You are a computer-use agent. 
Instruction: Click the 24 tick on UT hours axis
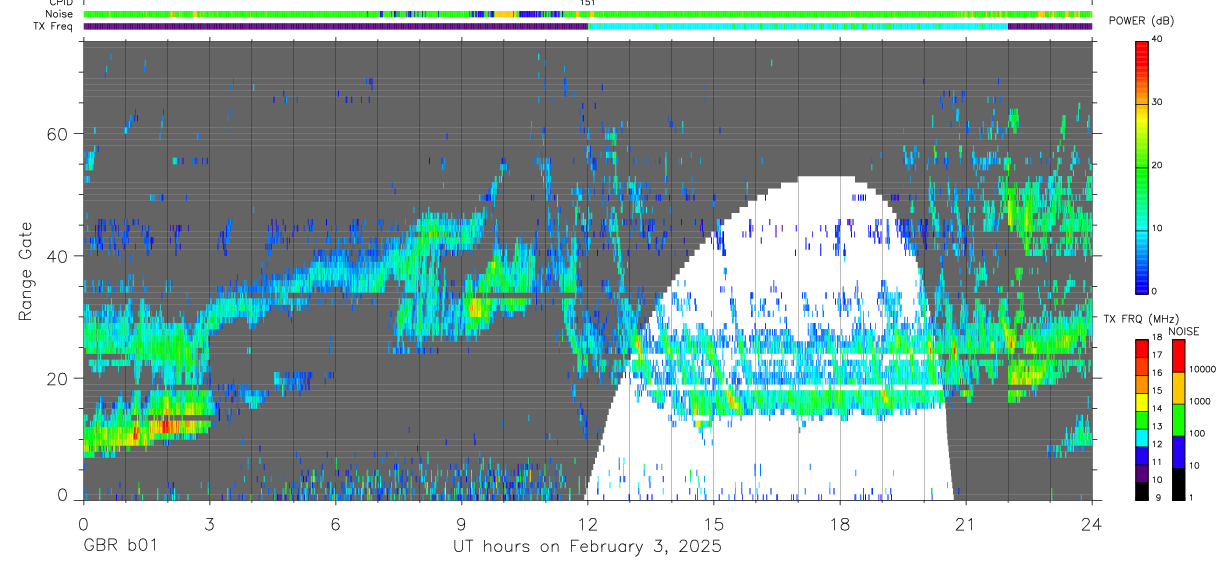click(1092, 523)
